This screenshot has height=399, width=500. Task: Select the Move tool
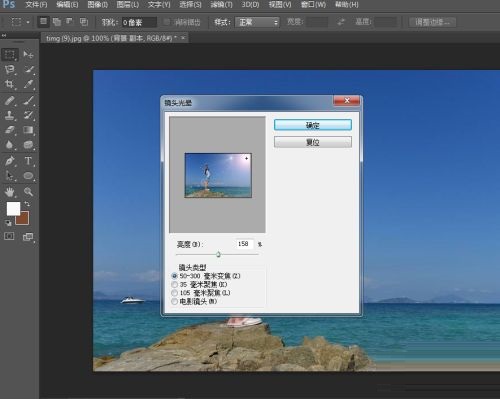28,54
